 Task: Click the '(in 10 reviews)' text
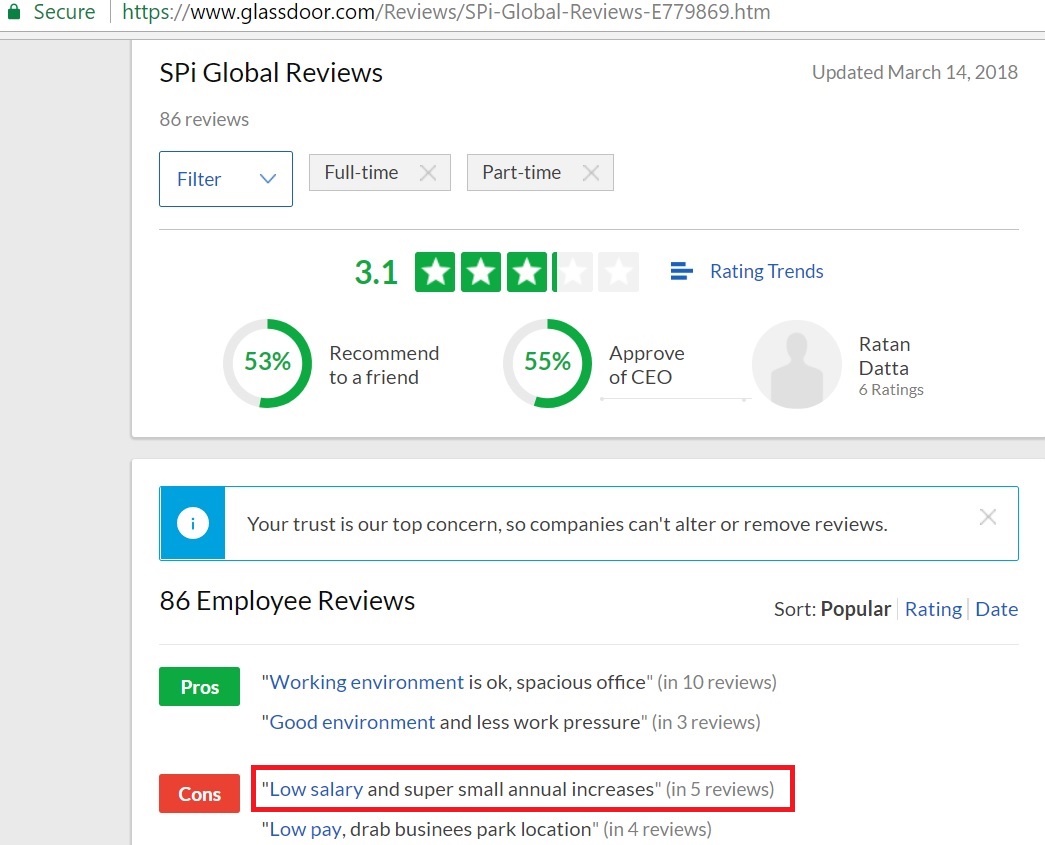click(x=717, y=682)
